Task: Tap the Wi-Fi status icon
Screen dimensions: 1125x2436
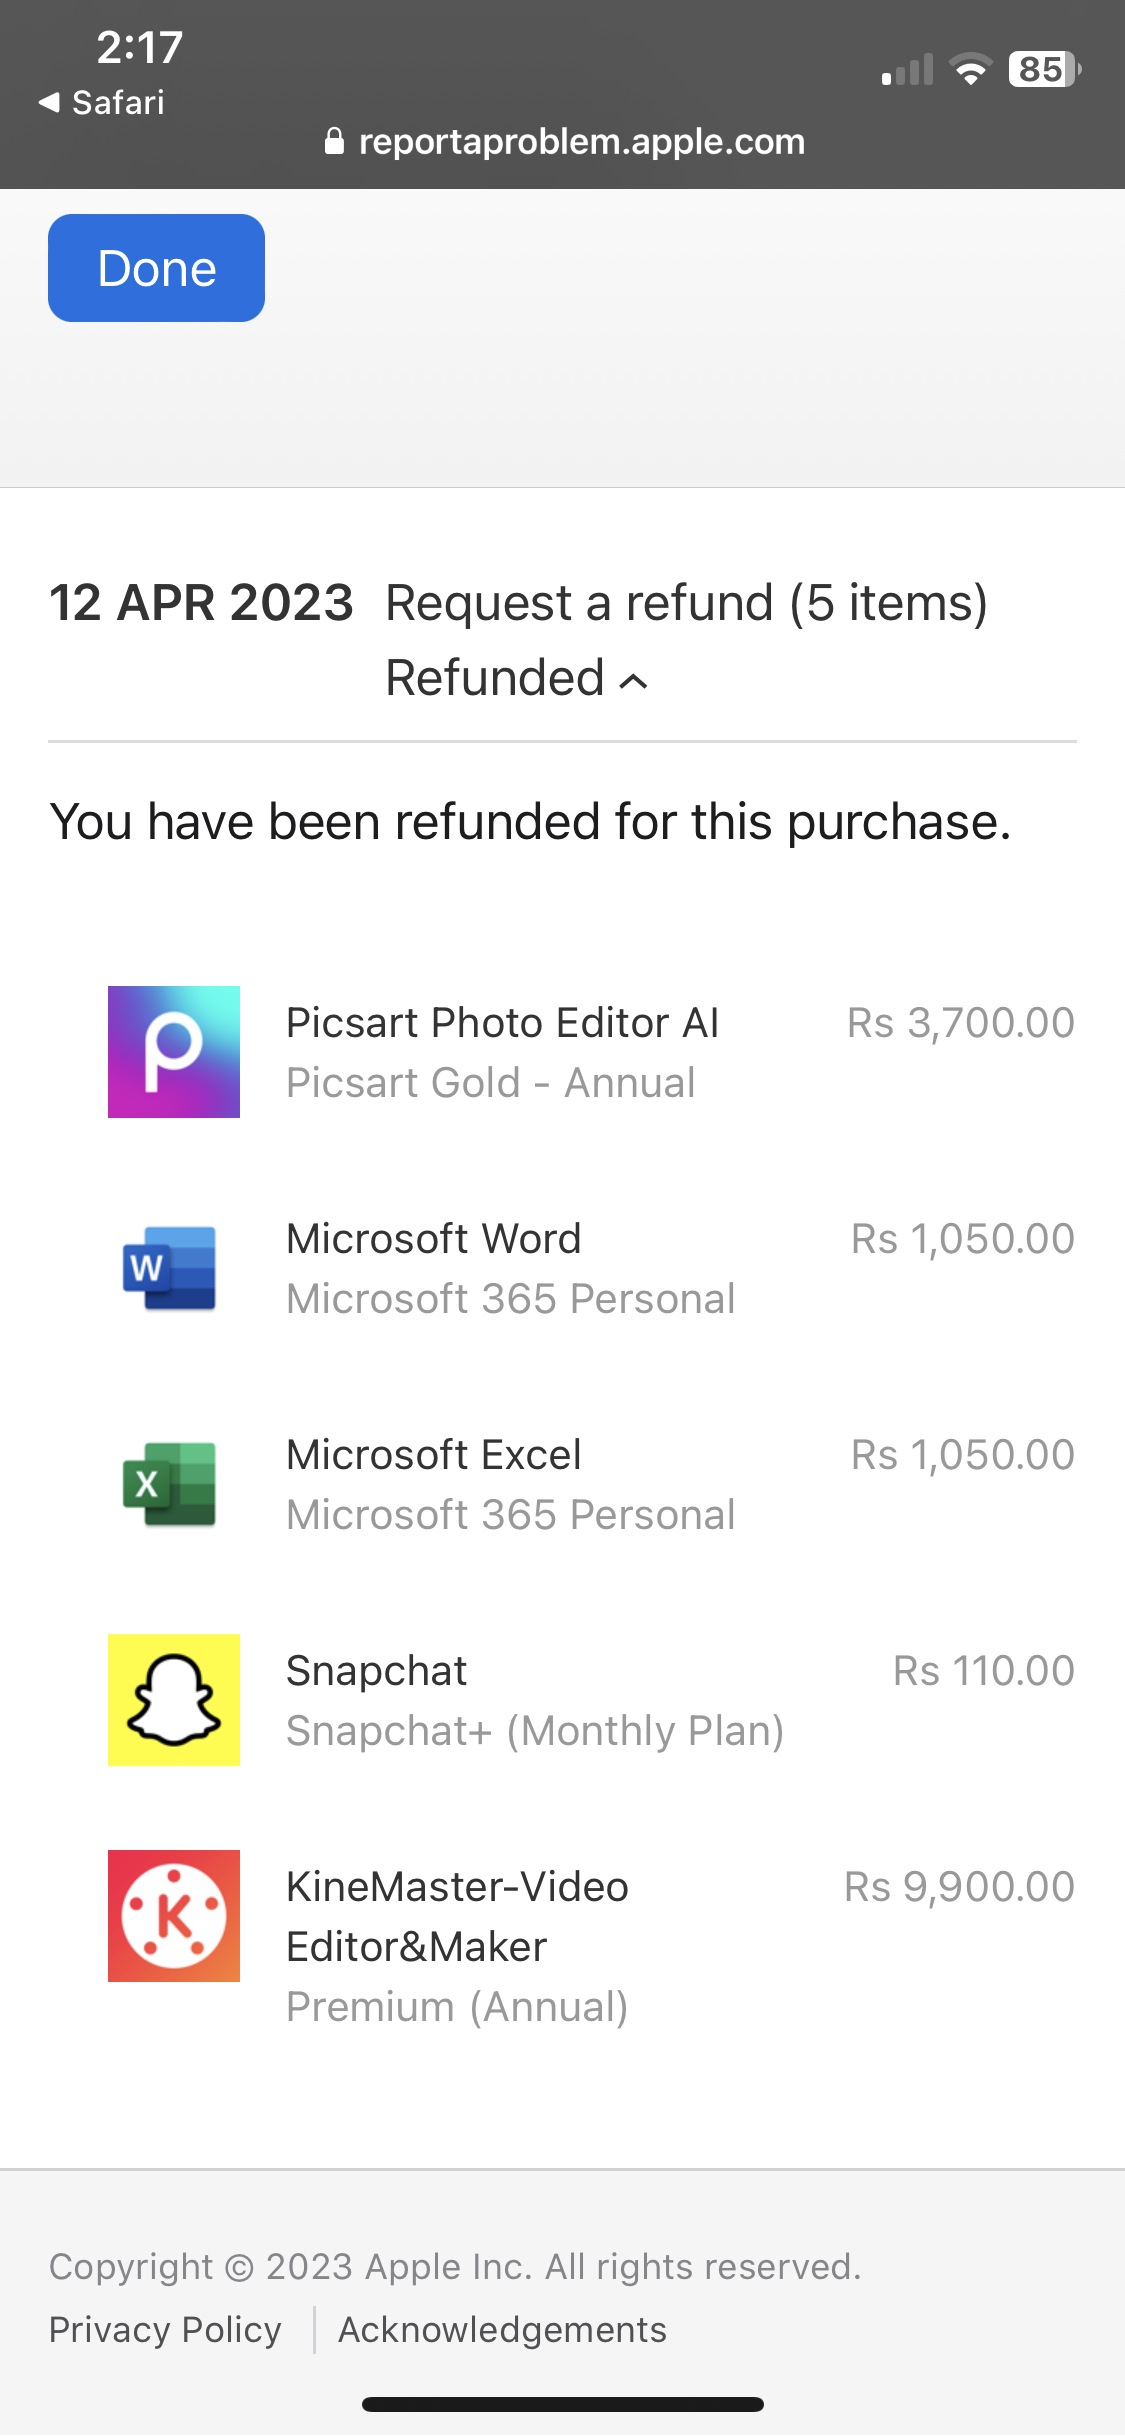Action: (969, 69)
